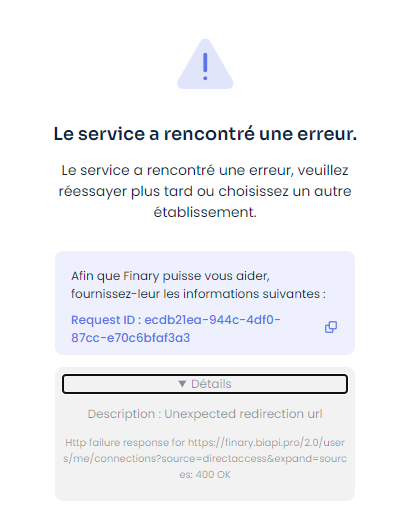Click the 87cc-e70c6bfaf3a3 line of the ID
Image resolution: width=414 pixels, height=520 pixels.
click(x=130, y=338)
